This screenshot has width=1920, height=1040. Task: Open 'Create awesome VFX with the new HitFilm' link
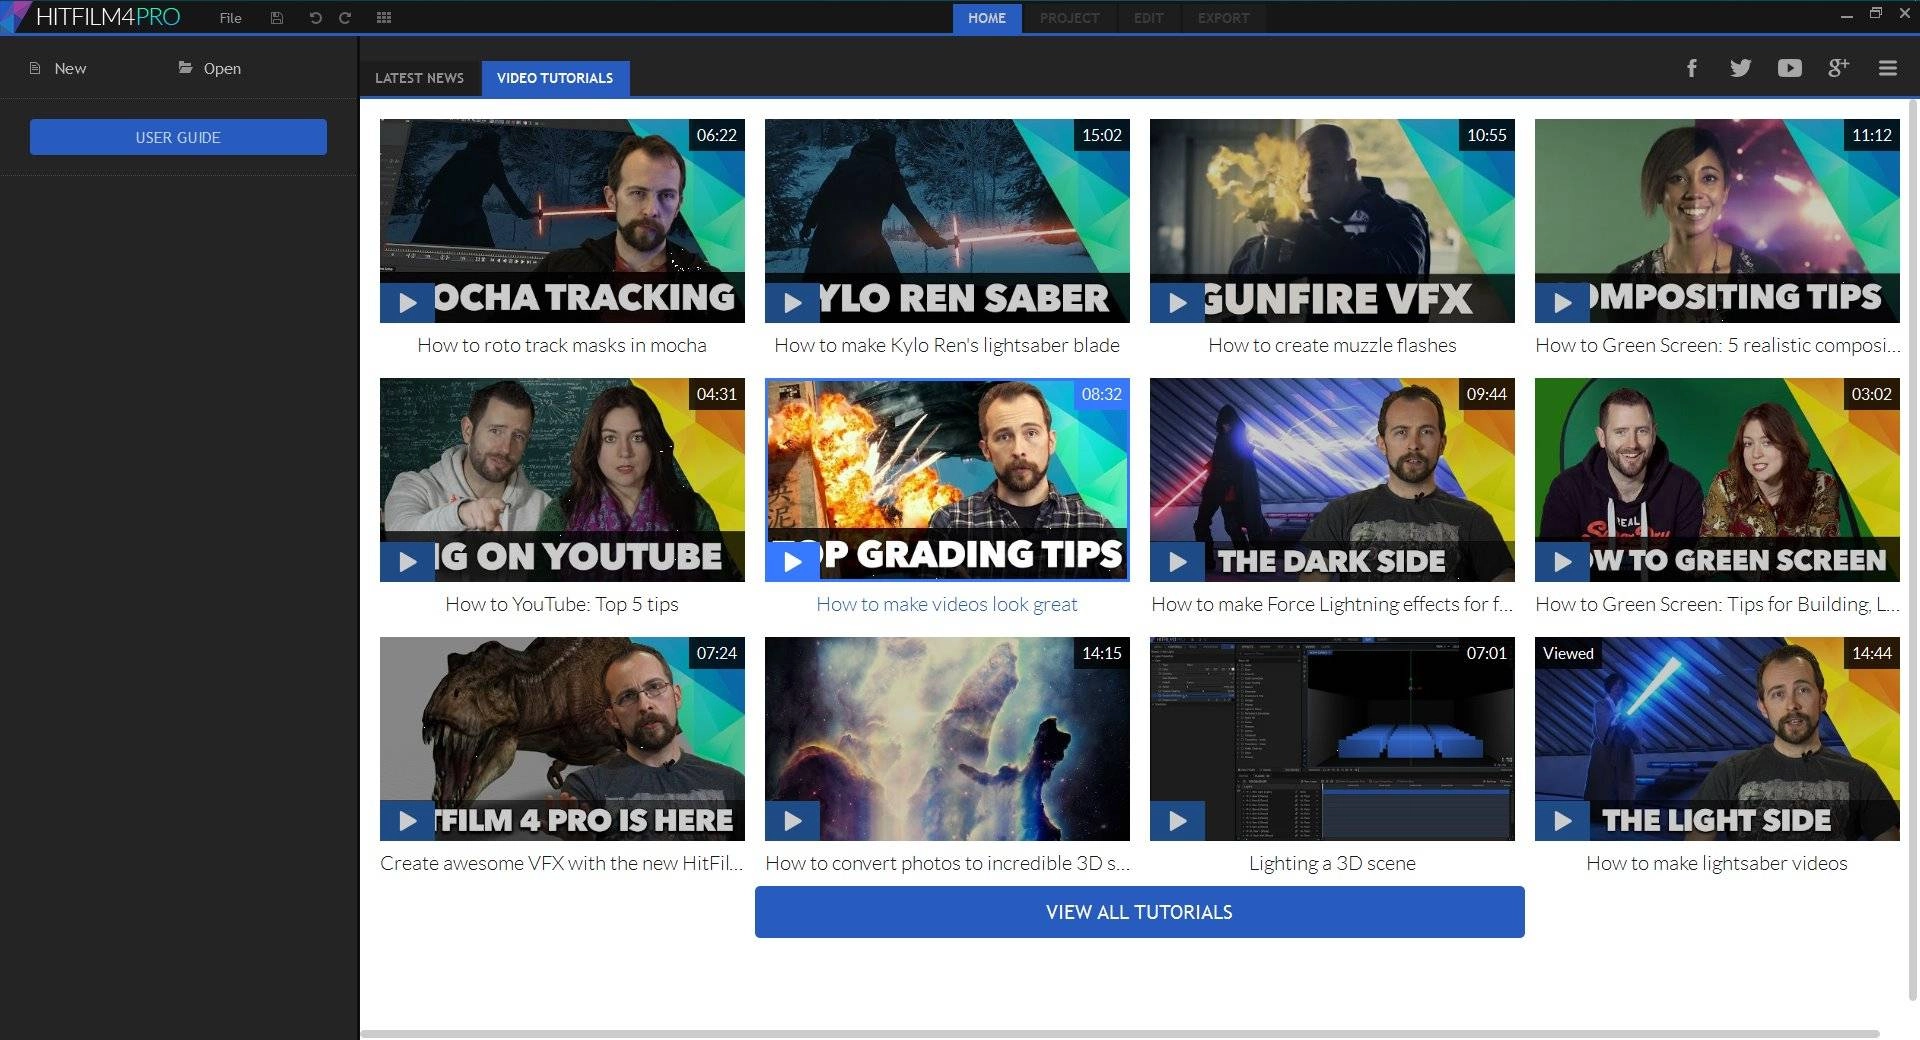[x=562, y=863]
